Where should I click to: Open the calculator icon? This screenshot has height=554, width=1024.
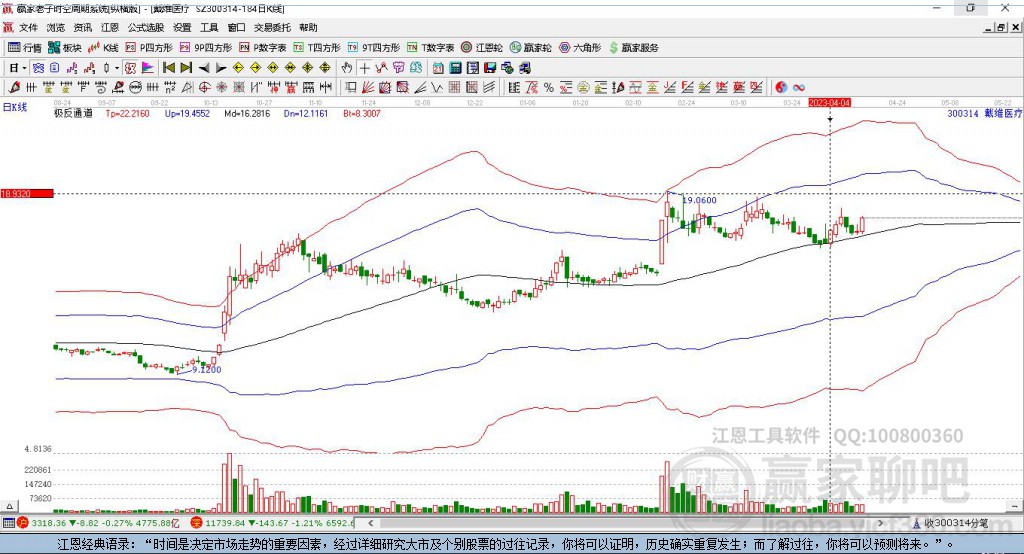456,68
